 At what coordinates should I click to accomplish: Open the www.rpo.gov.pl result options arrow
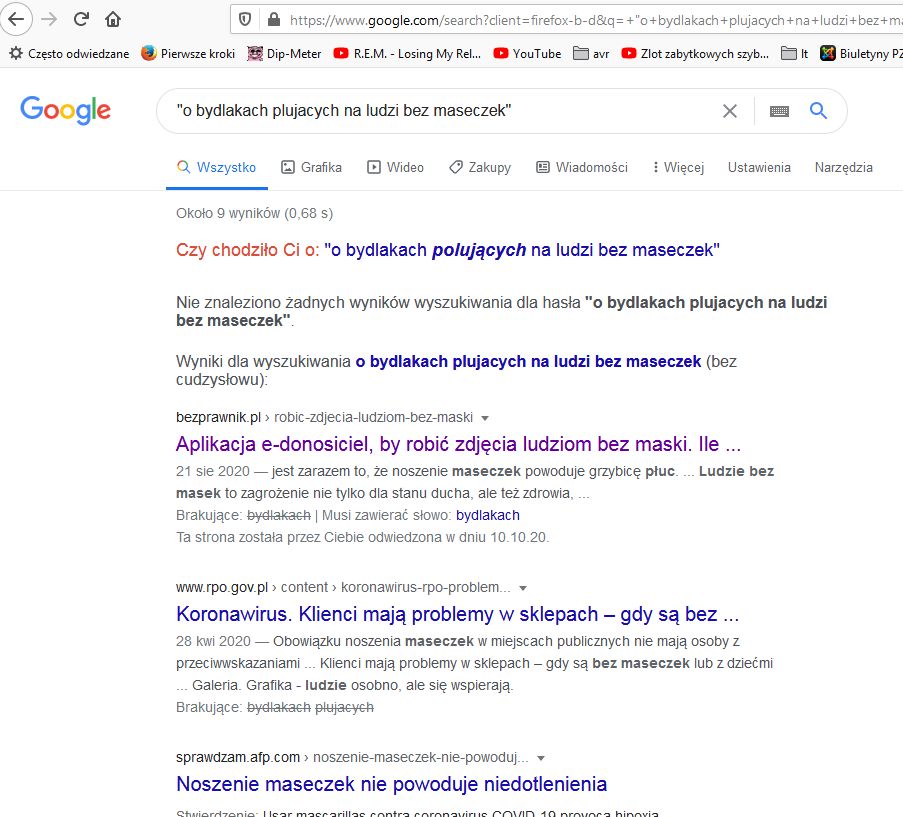[x=523, y=588]
